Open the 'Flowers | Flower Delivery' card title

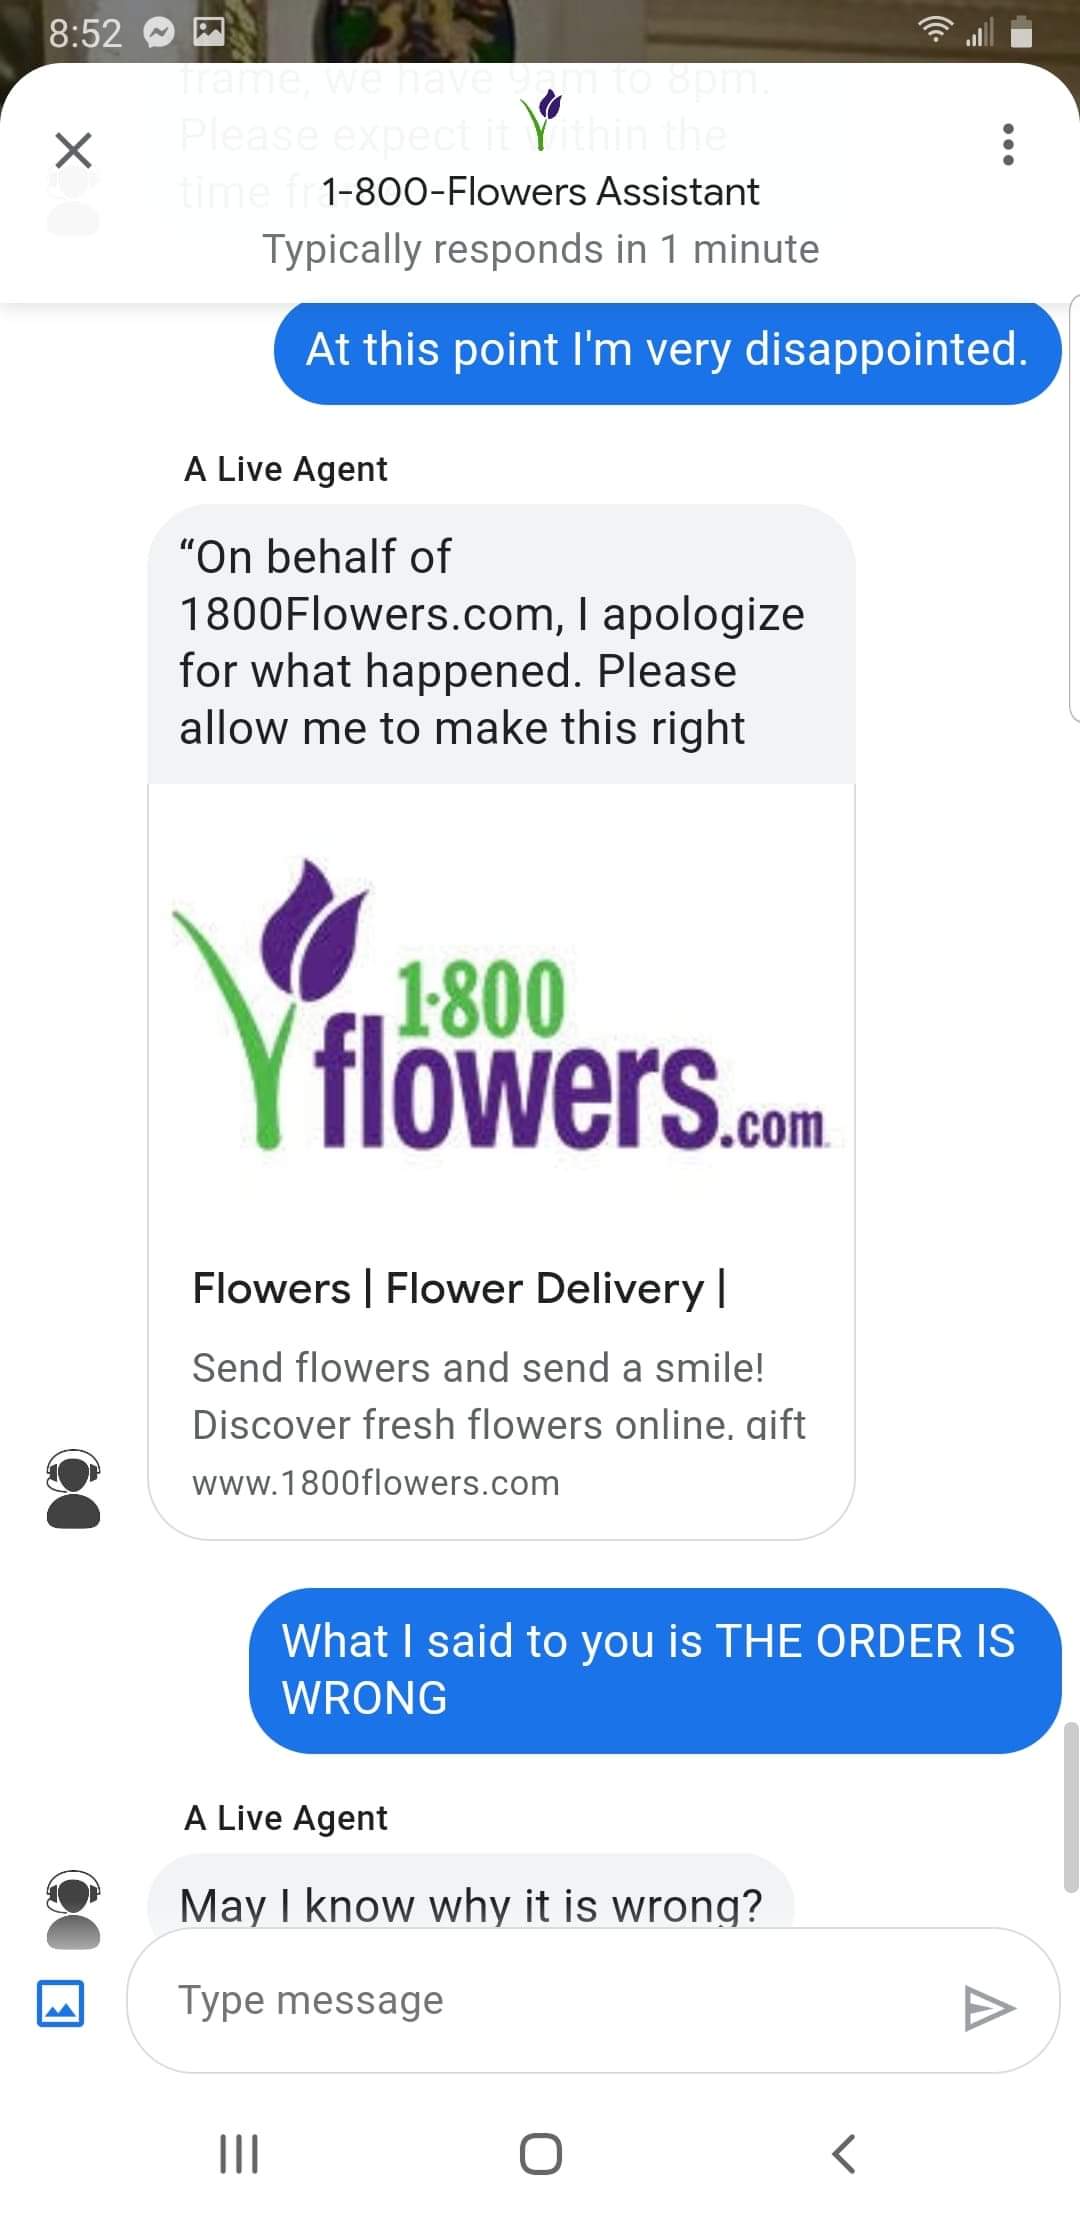pyautogui.click(x=459, y=1288)
